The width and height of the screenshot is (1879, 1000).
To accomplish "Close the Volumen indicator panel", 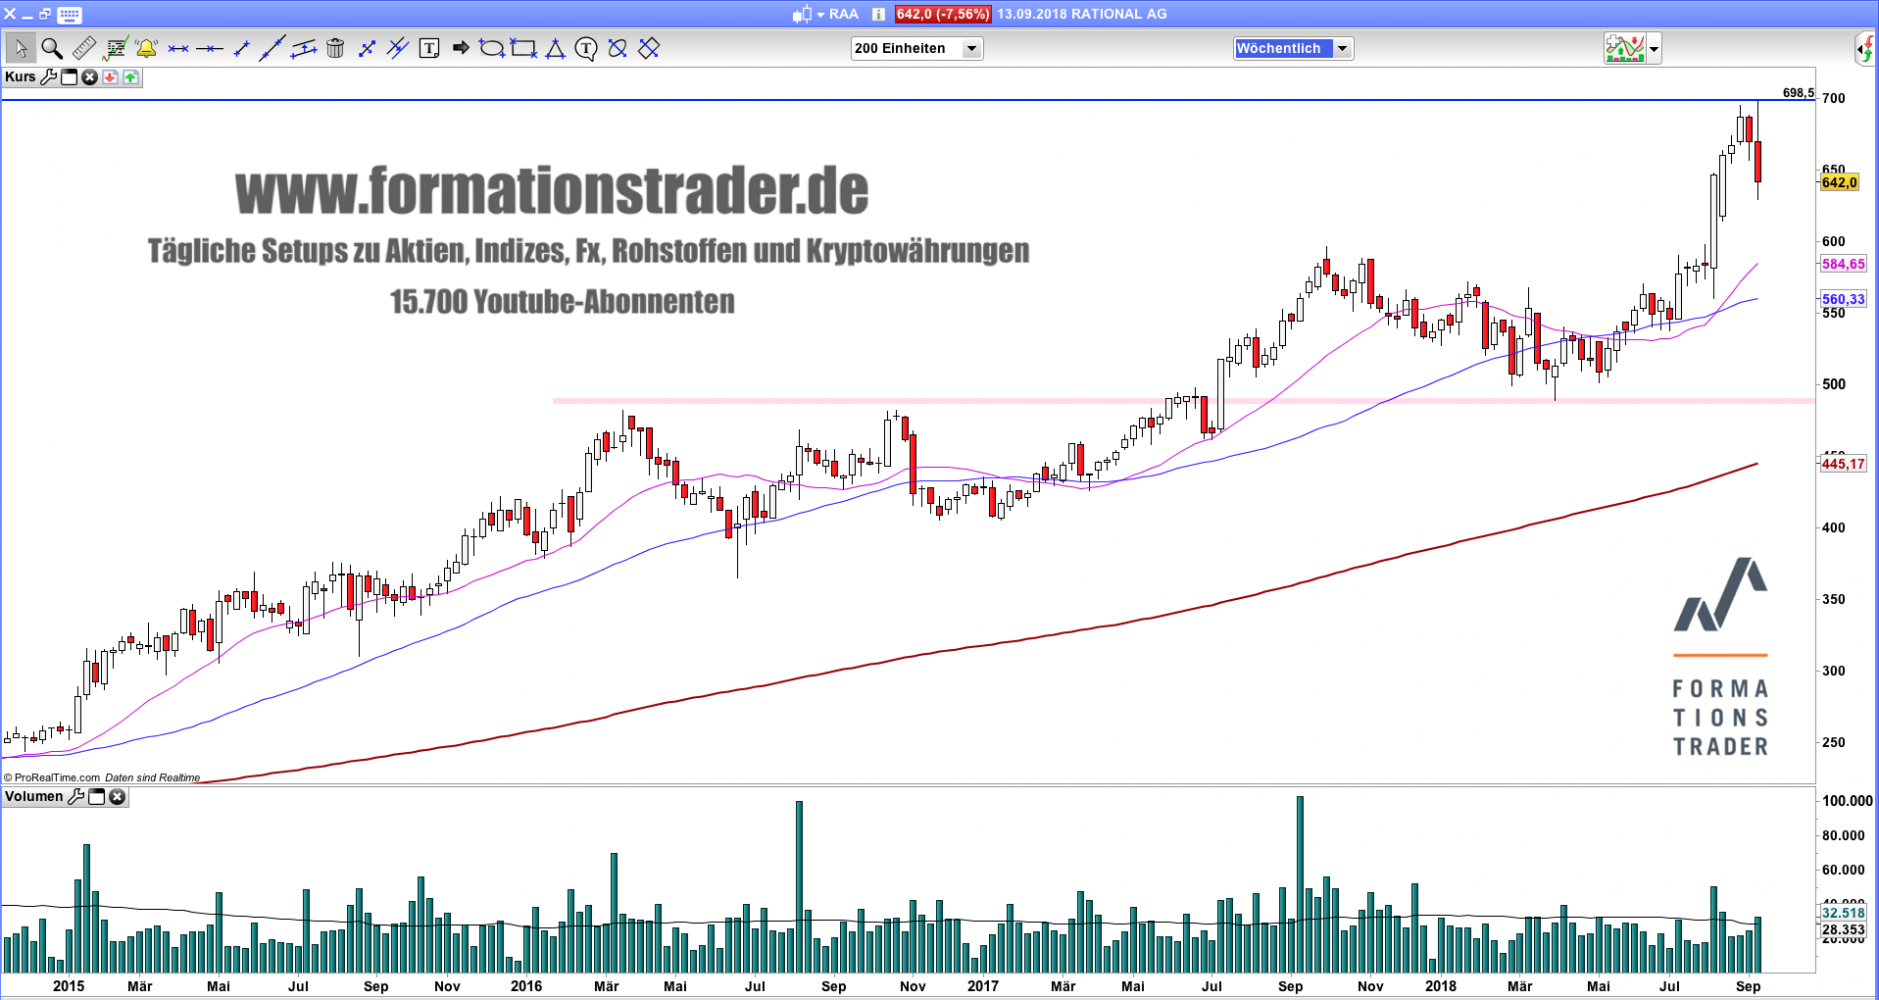I will tap(117, 797).
